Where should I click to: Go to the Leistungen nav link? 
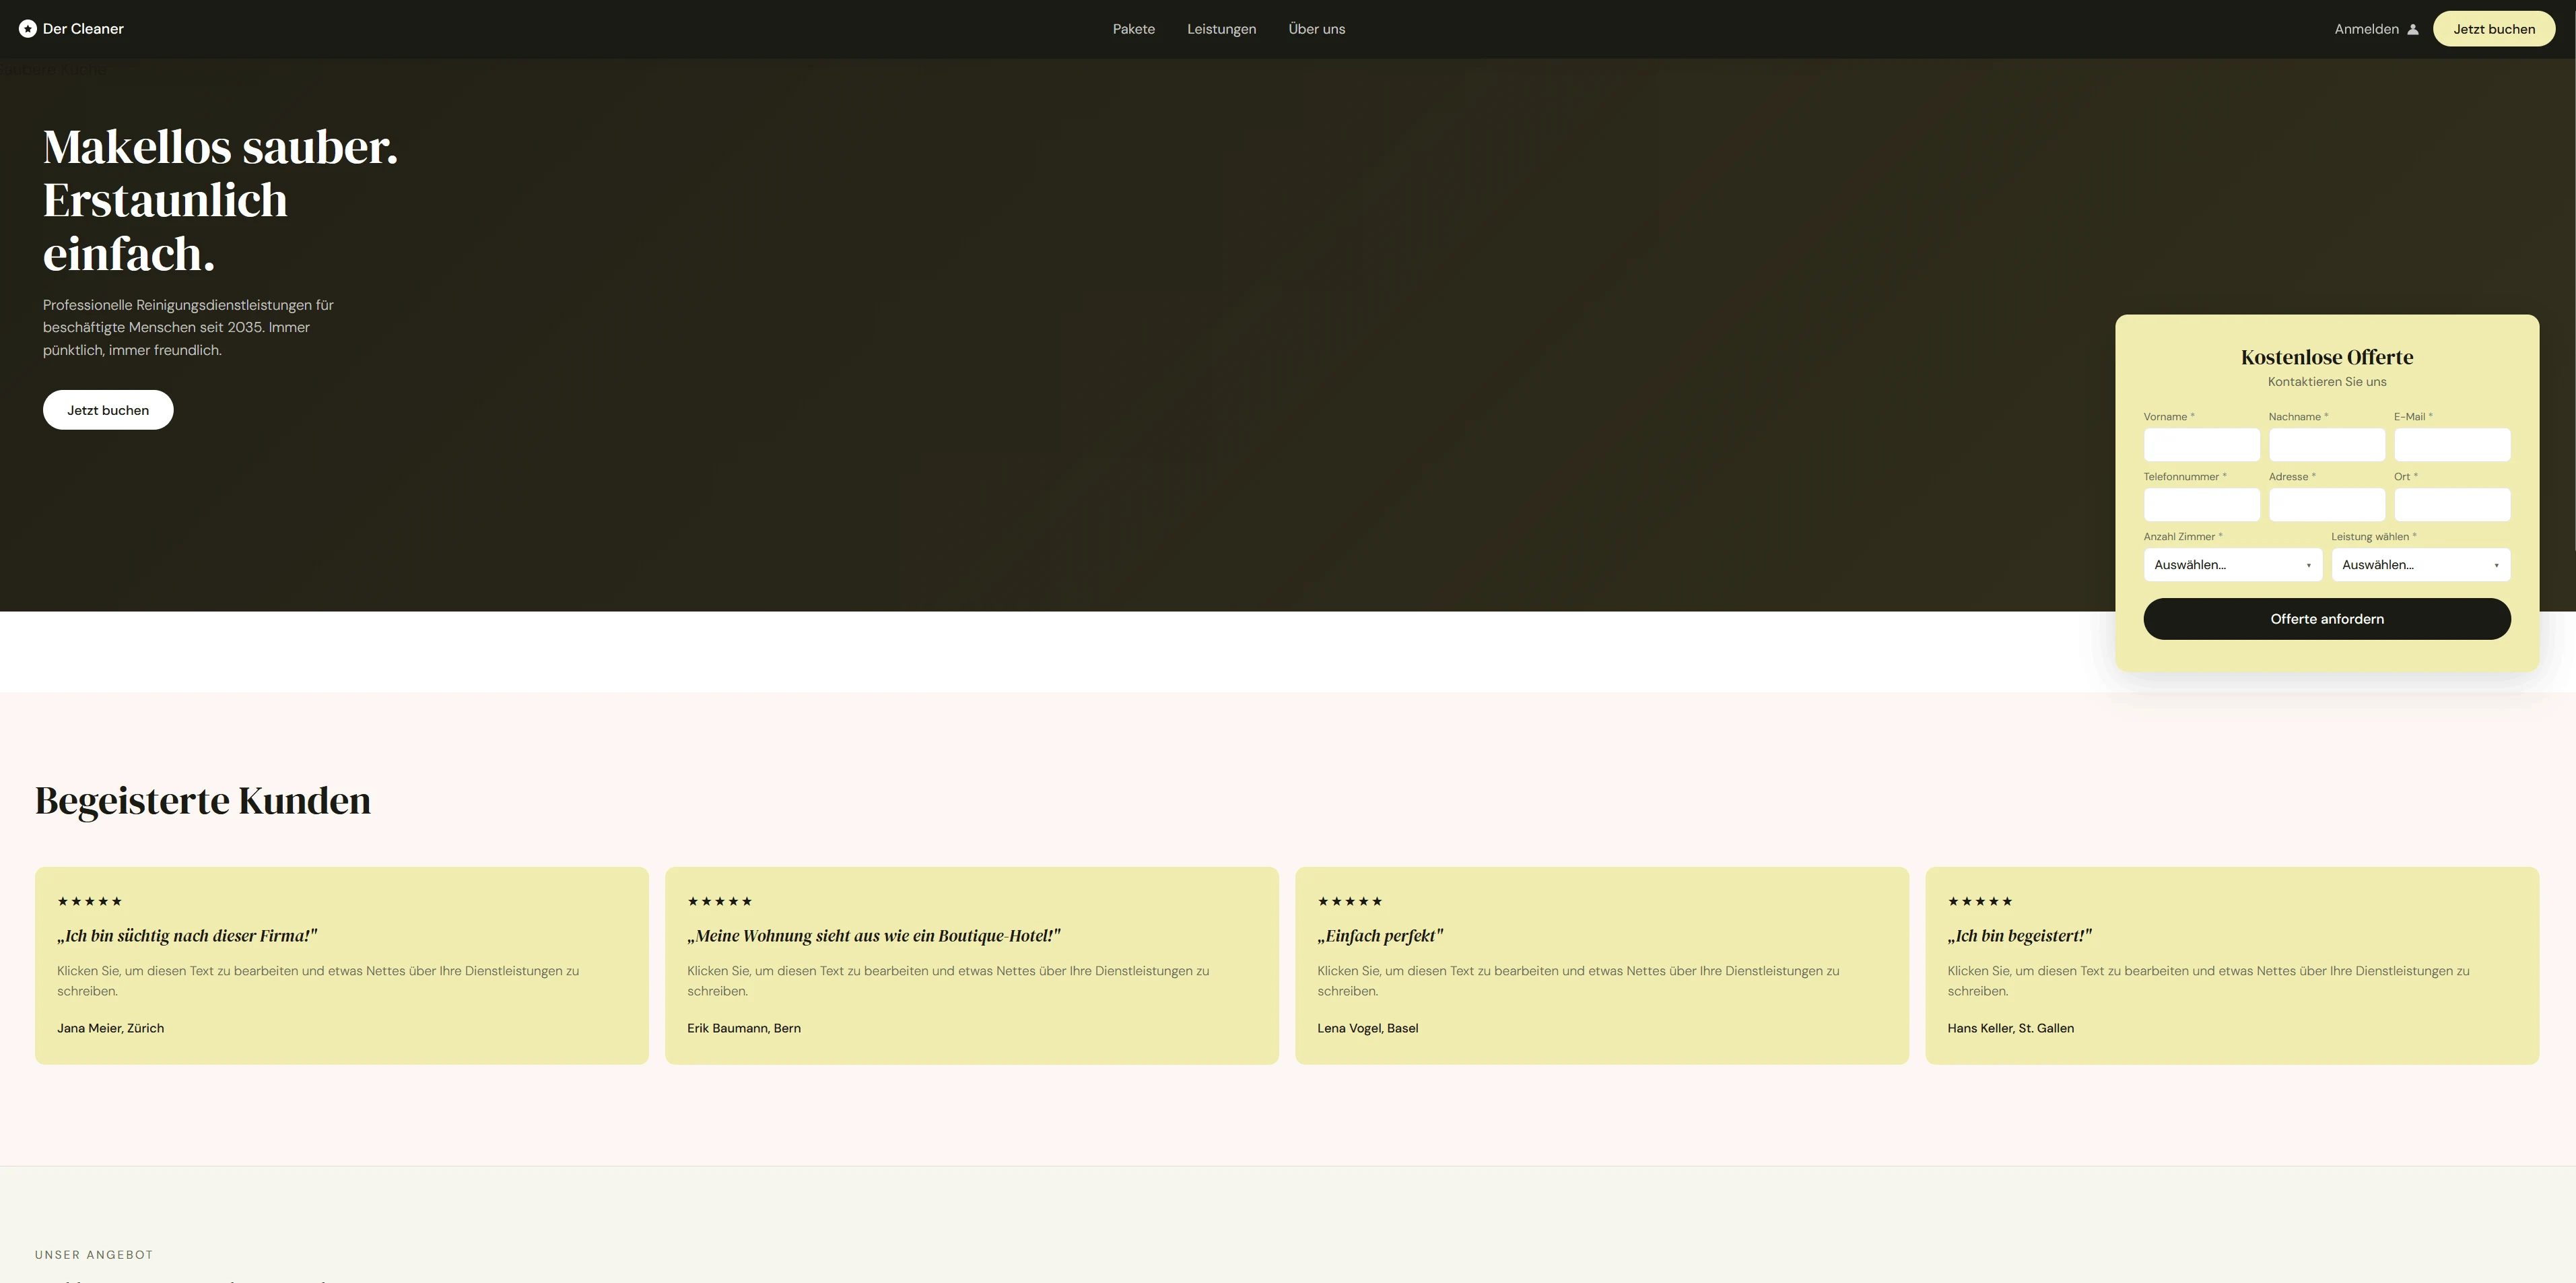(x=1221, y=29)
